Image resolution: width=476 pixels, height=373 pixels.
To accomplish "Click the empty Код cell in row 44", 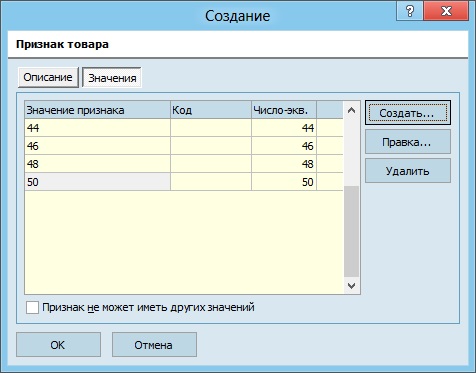I will pos(211,128).
